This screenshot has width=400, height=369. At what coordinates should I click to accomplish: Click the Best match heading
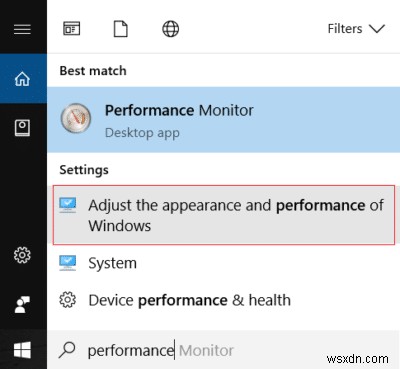93,71
